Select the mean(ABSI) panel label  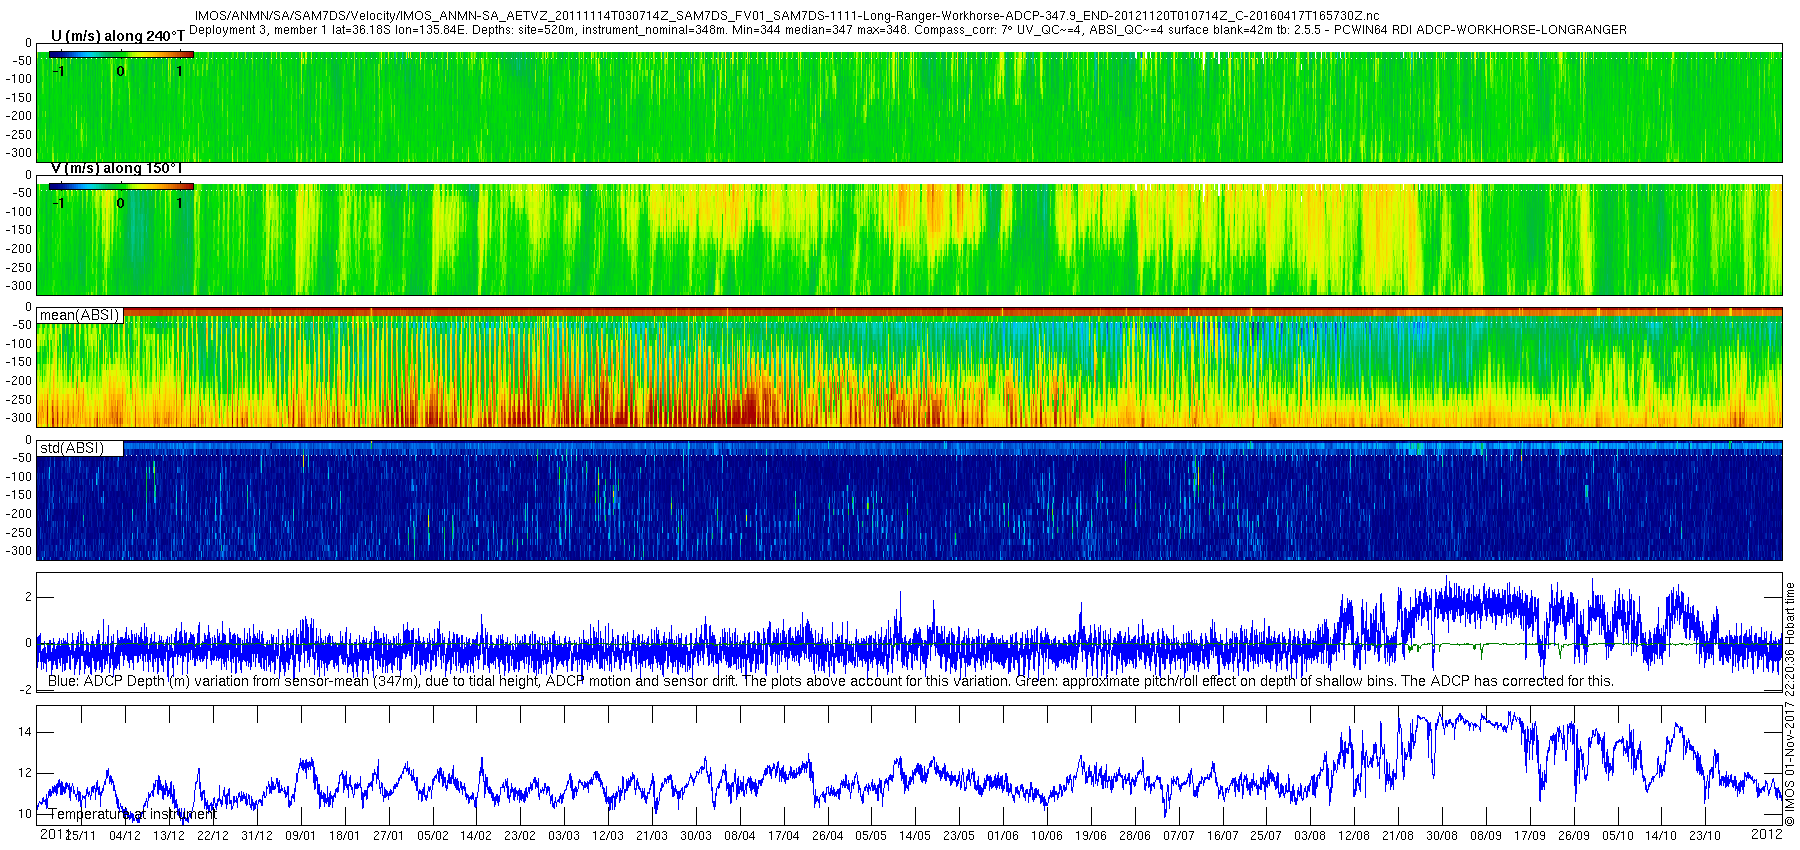click(80, 315)
